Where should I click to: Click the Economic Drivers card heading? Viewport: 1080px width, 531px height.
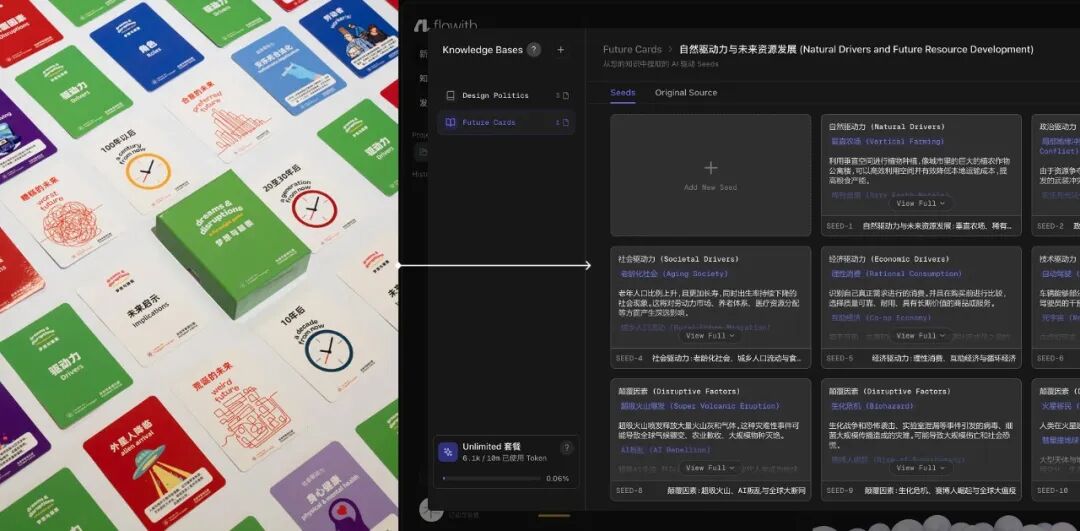[889, 259]
